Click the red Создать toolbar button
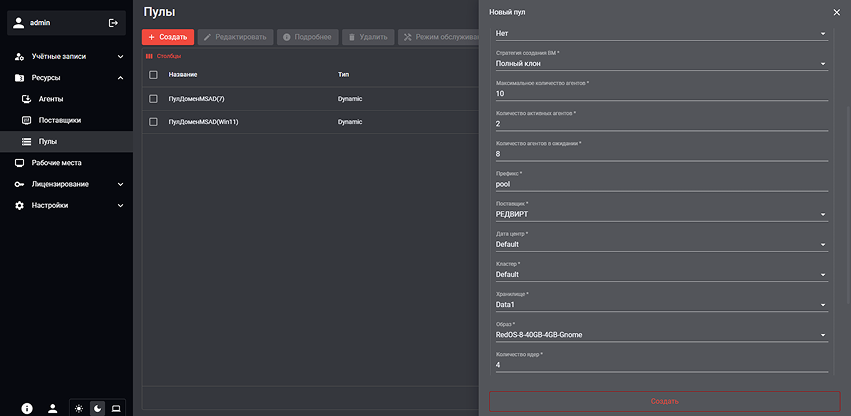 pyautogui.click(x=167, y=37)
